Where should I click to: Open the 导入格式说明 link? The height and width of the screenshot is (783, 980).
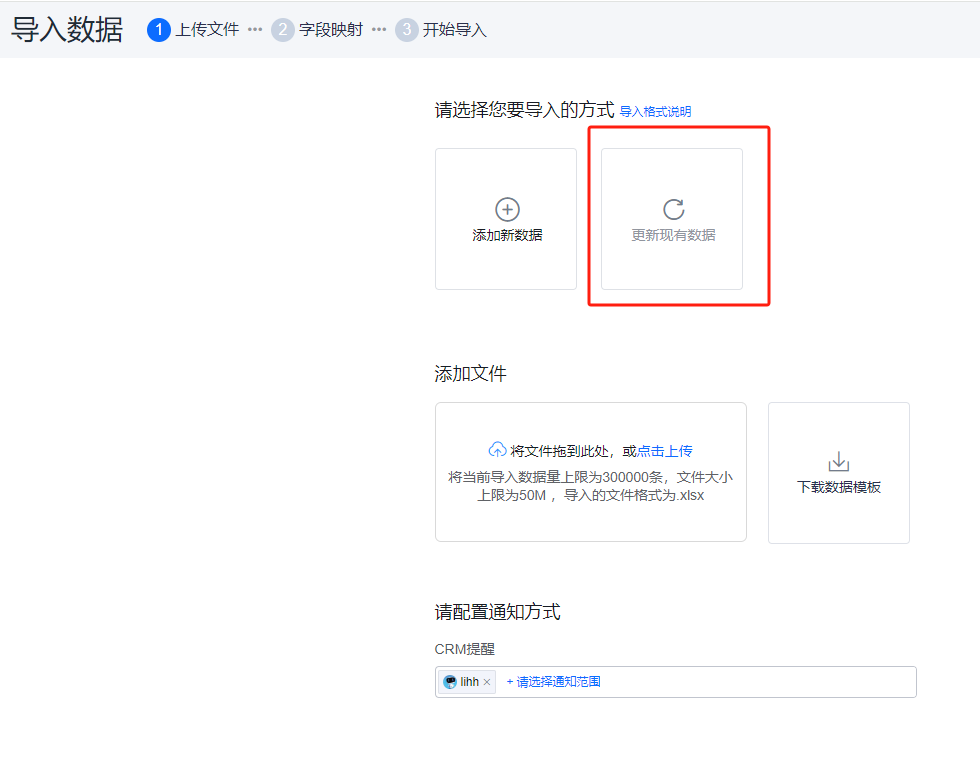point(655,112)
